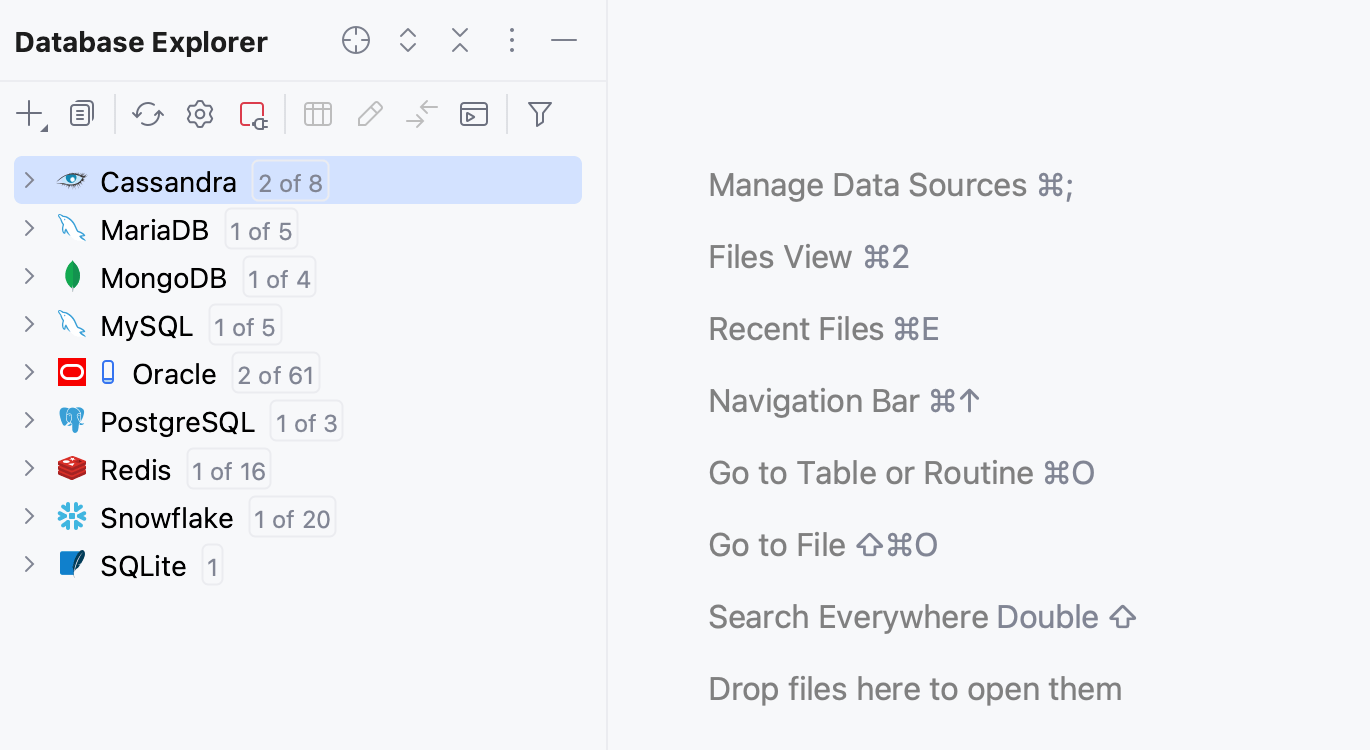Click Cassandra's "2 of 8" schema badge
1370x750 pixels.
[x=290, y=182]
